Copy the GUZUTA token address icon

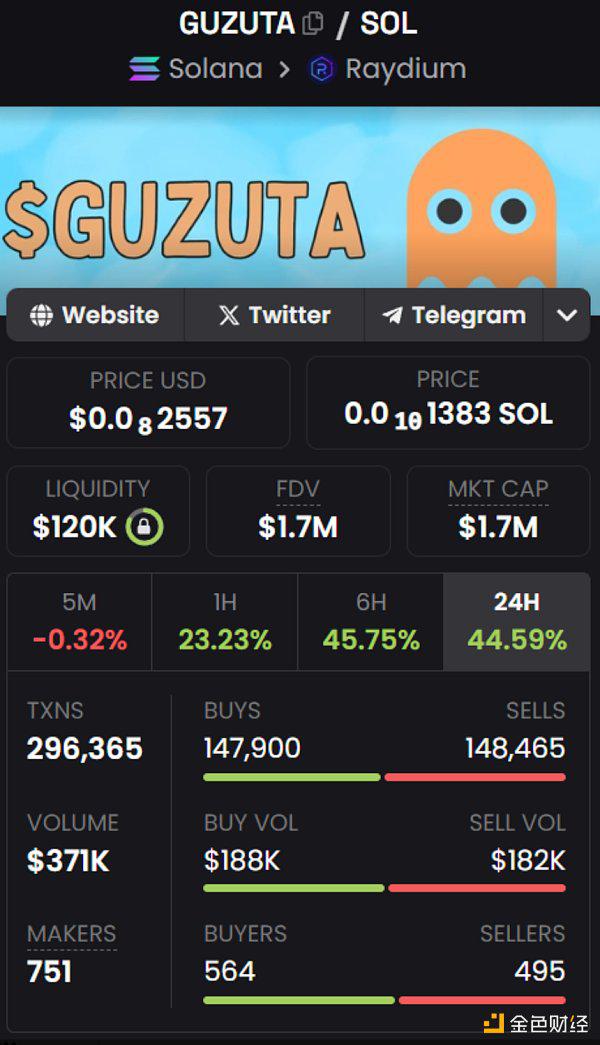pyautogui.click(x=313, y=23)
